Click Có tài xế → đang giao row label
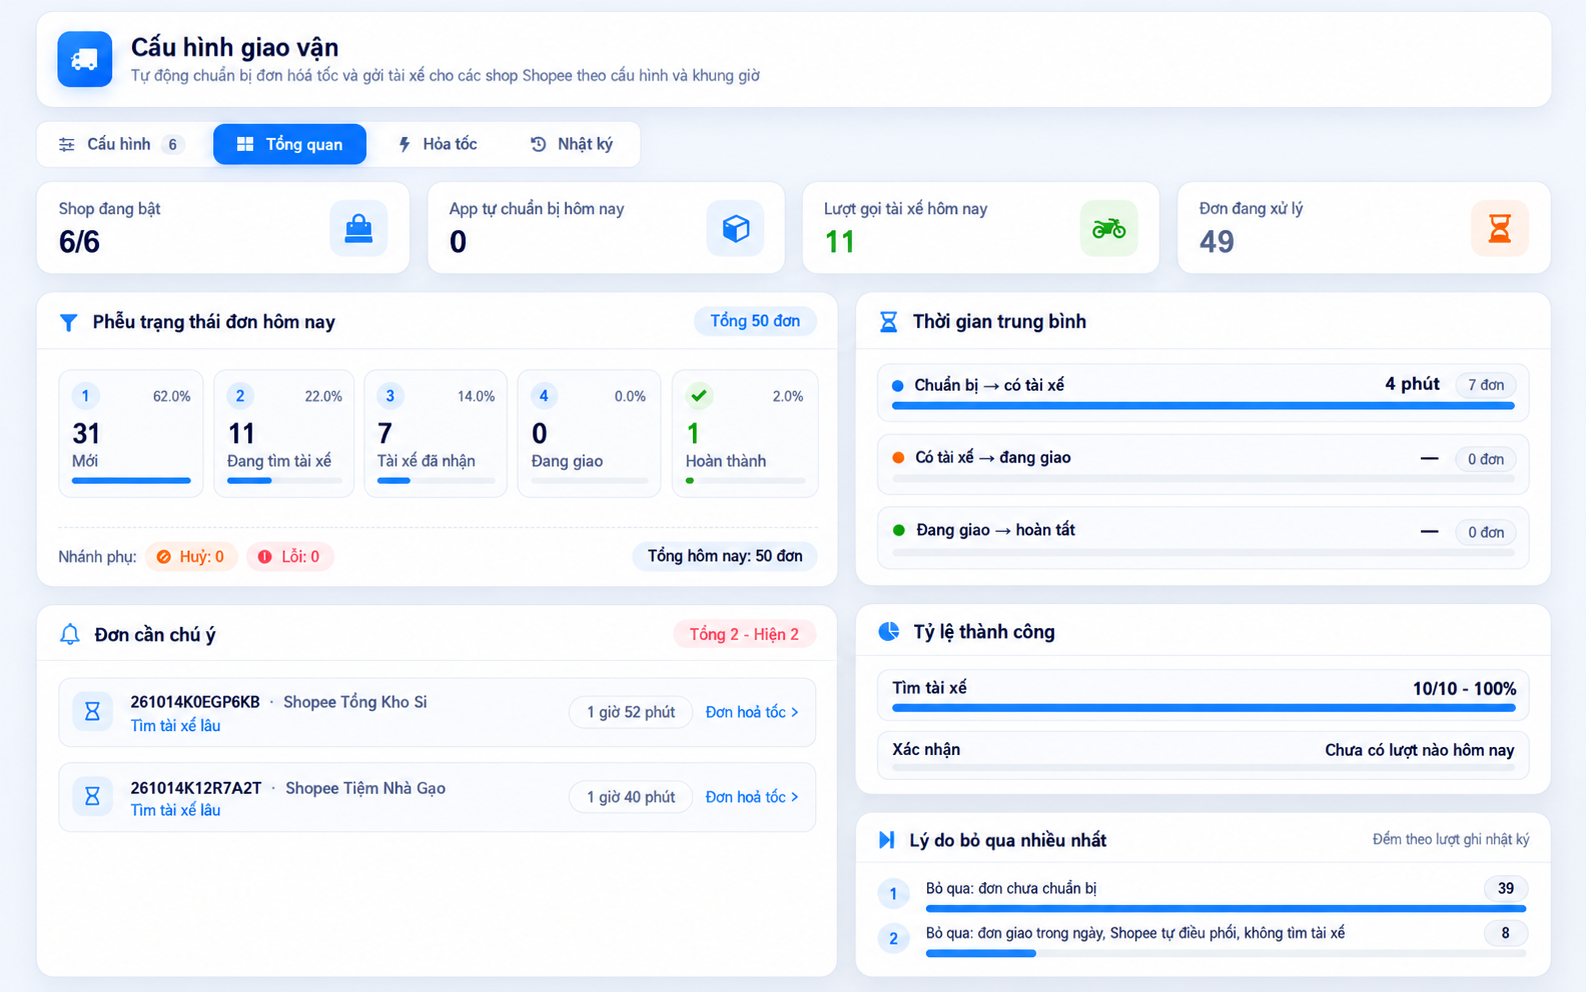Image resolution: width=1586 pixels, height=992 pixels. 993,458
